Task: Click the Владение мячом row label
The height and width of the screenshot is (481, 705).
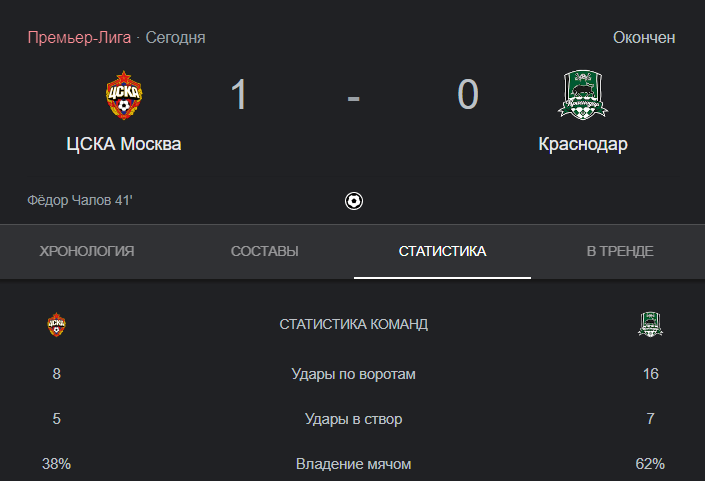Action: click(353, 464)
